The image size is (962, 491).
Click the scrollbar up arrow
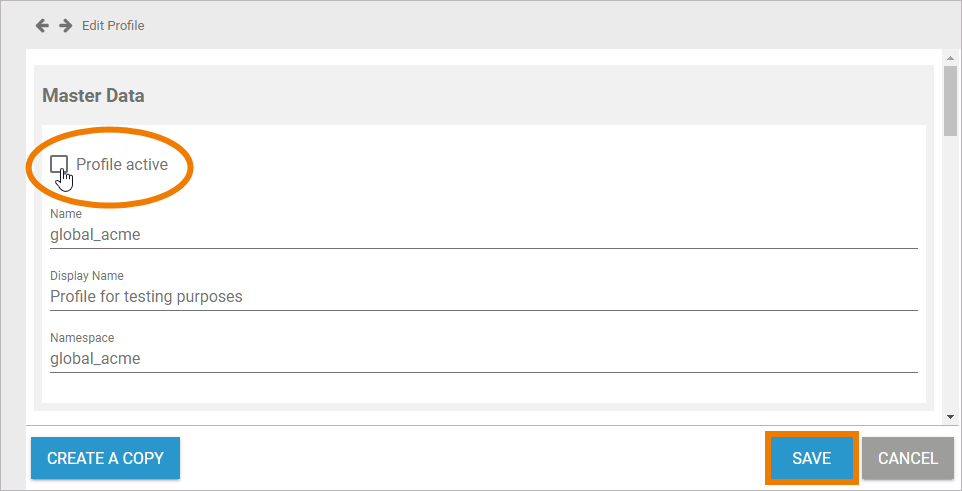(x=950, y=58)
